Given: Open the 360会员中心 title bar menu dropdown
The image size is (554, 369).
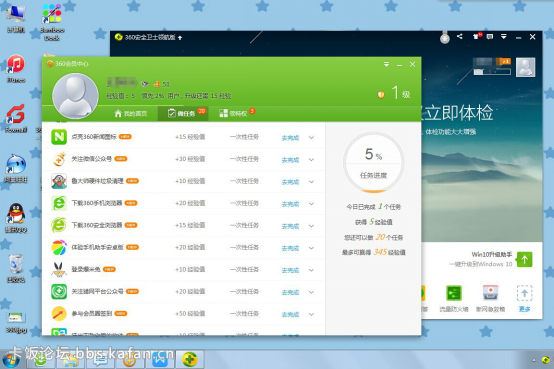Looking at the screenshot, I should (x=386, y=64).
